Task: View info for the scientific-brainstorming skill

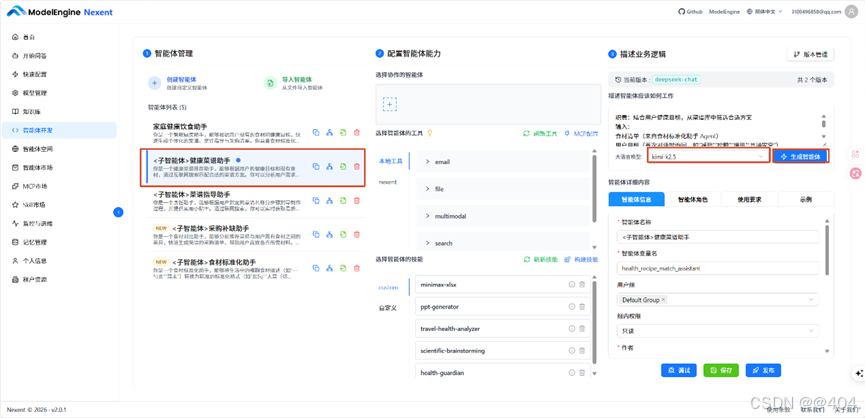Action: click(572, 351)
